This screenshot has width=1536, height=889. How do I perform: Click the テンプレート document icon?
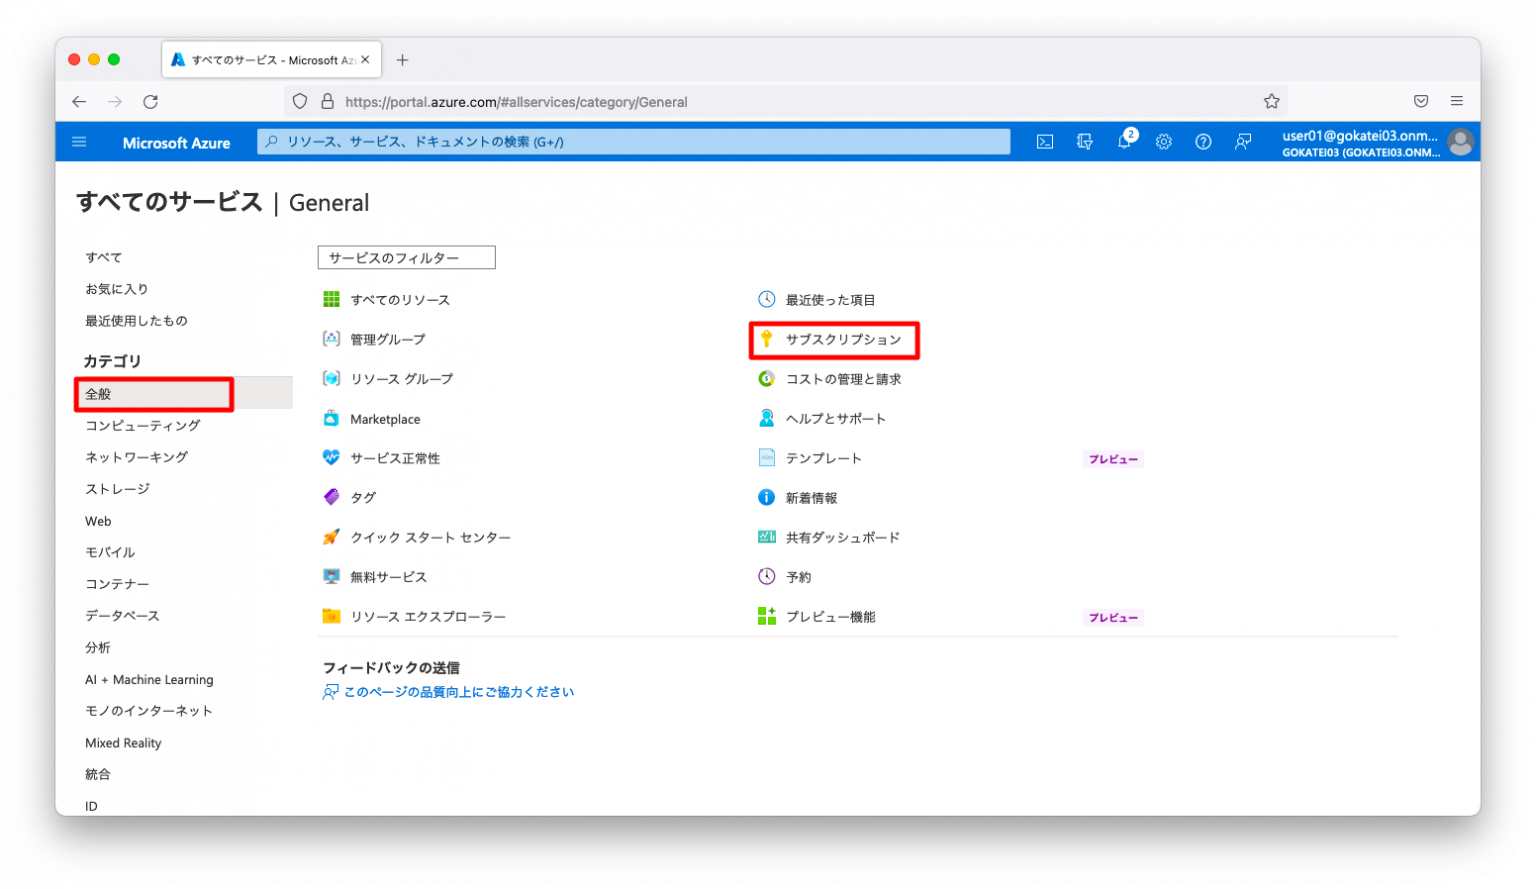(766, 457)
